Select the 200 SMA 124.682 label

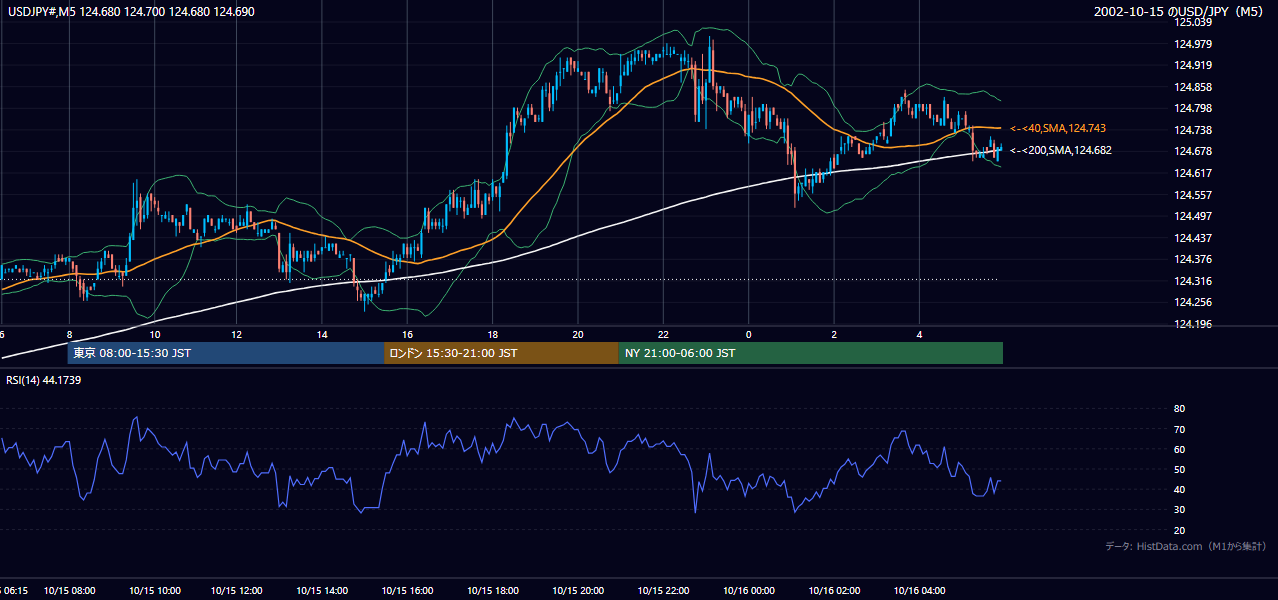(x=1061, y=151)
